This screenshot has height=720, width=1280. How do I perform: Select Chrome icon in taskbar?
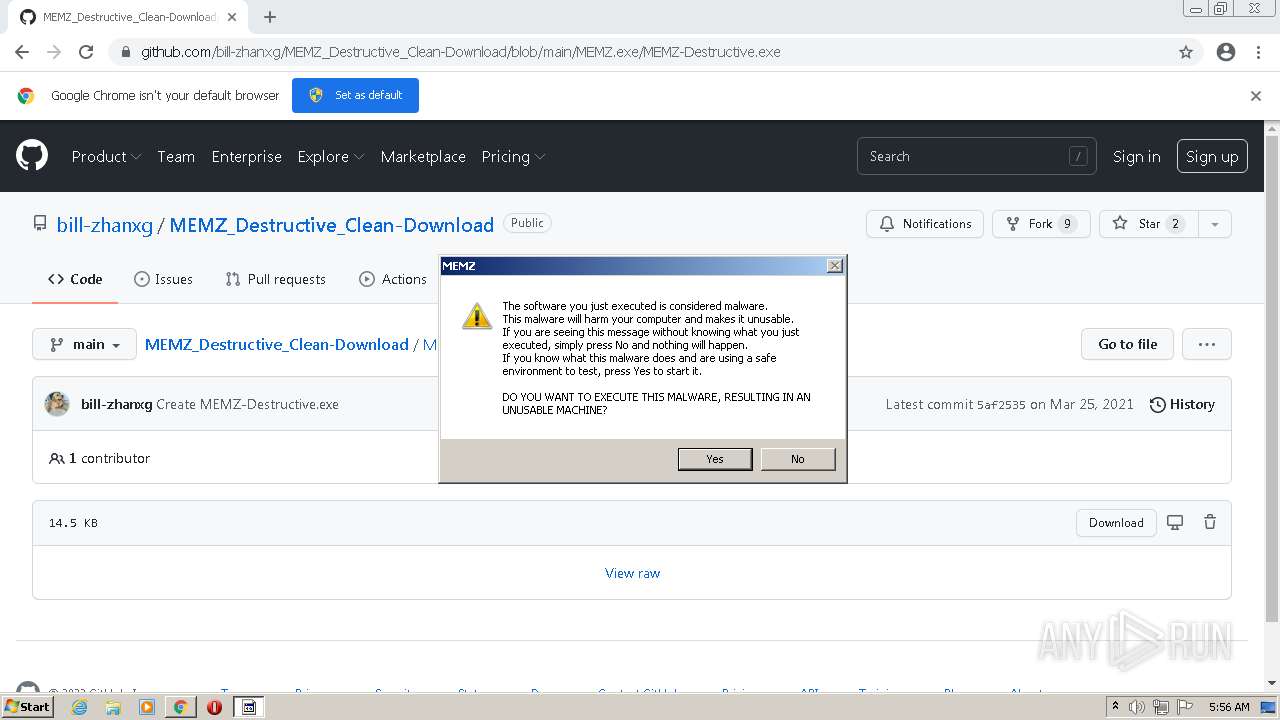[x=180, y=707]
